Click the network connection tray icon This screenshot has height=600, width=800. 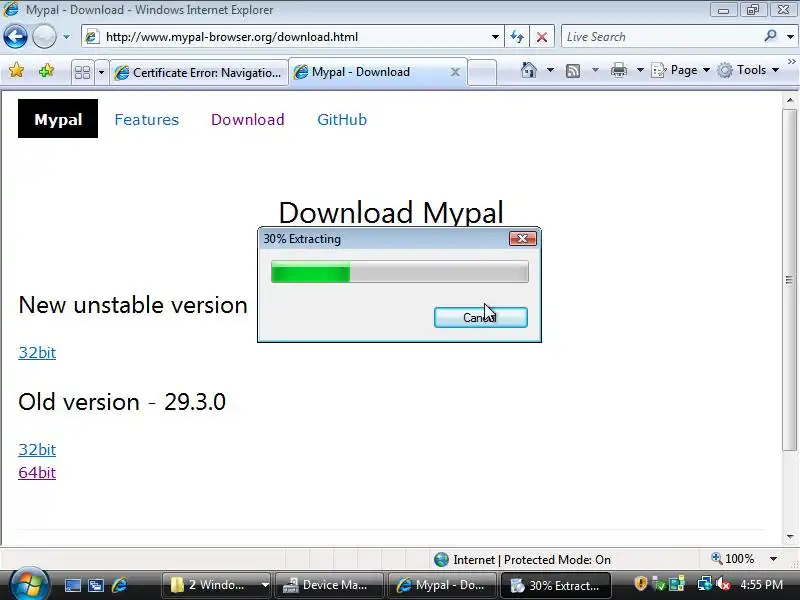click(705, 583)
